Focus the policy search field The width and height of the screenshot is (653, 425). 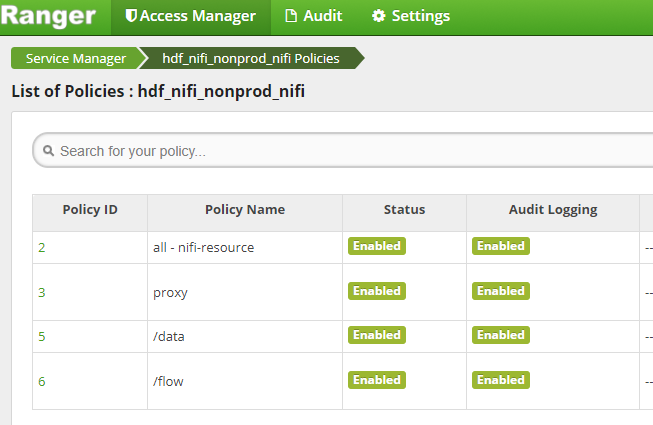point(340,152)
